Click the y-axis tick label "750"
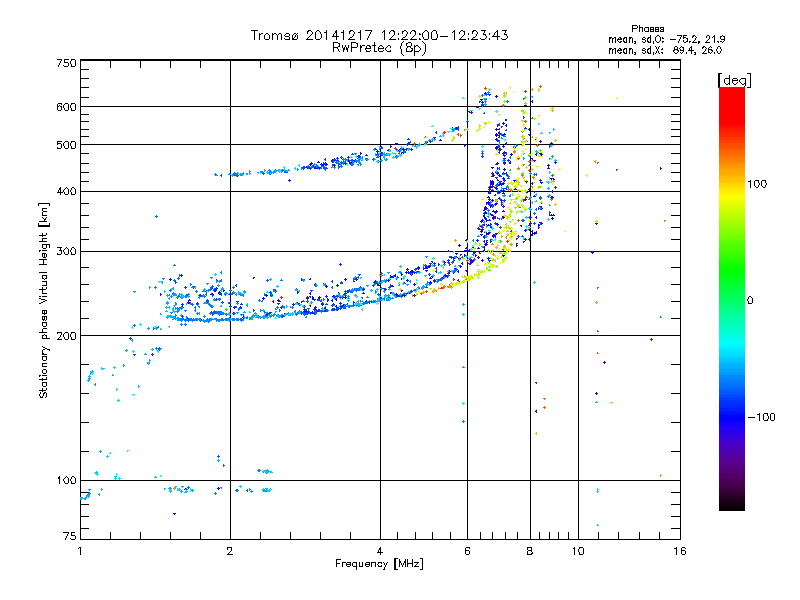This screenshot has height=600, width=800. tap(66, 63)
